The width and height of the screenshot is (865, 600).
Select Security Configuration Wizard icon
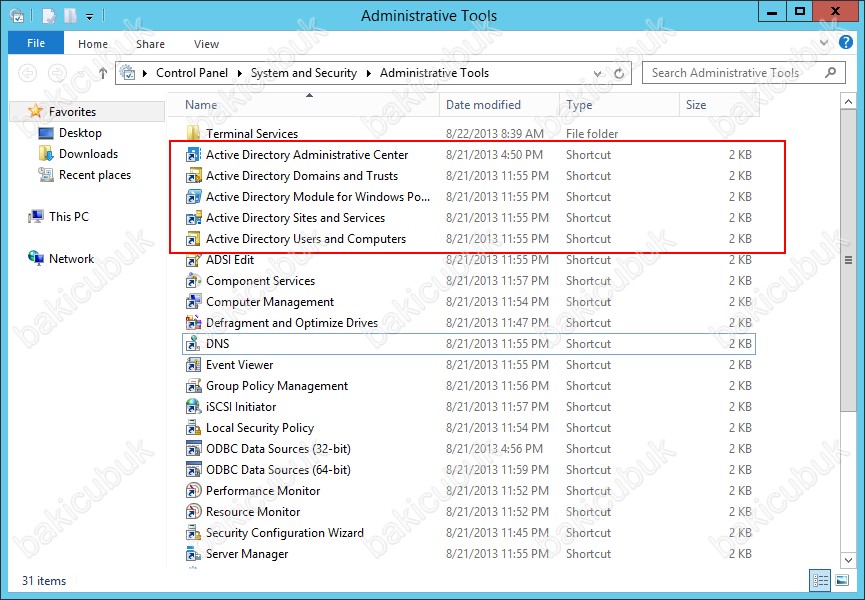coord(193,532)
